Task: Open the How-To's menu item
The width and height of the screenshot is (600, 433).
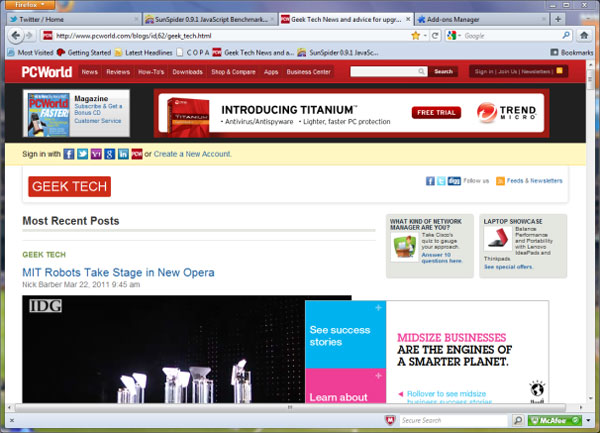Action: point(151,72)
